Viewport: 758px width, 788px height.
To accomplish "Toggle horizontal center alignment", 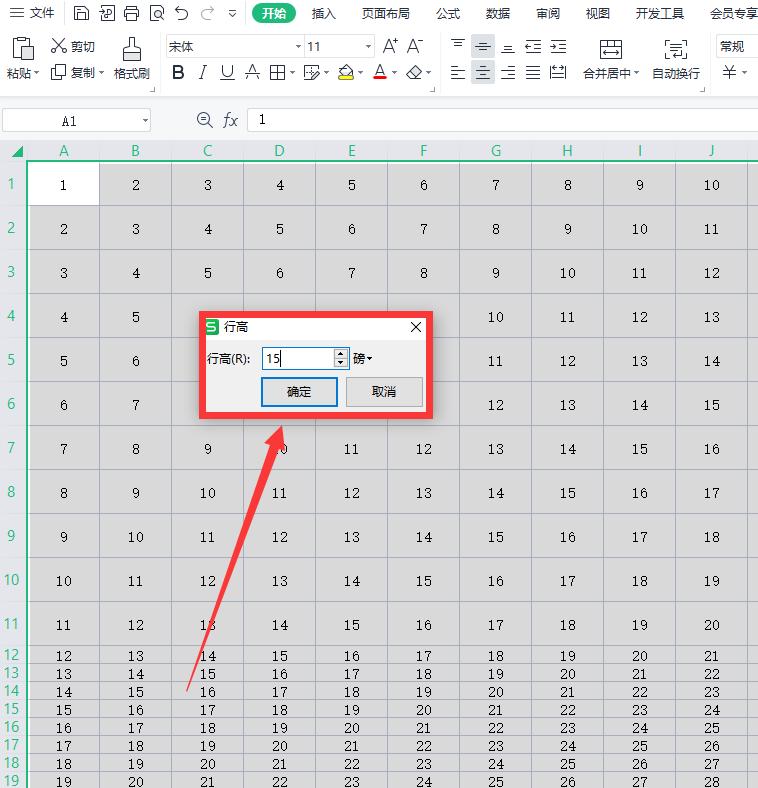I will (483, 73).
